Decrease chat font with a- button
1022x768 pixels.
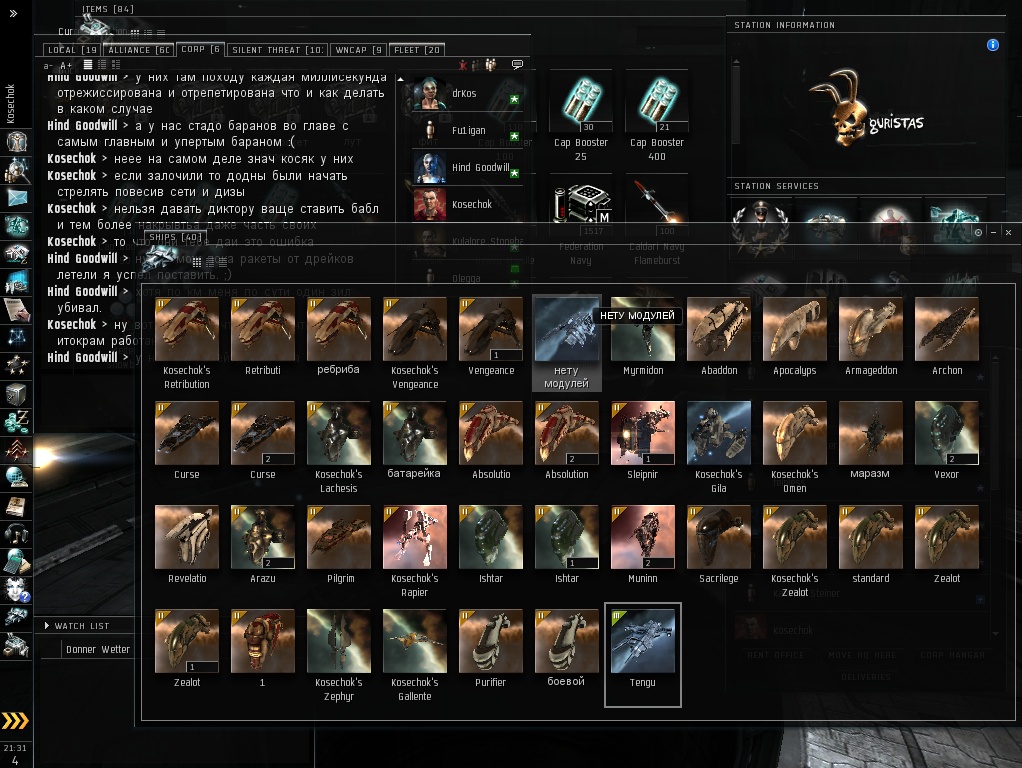(x=48, y=65)
